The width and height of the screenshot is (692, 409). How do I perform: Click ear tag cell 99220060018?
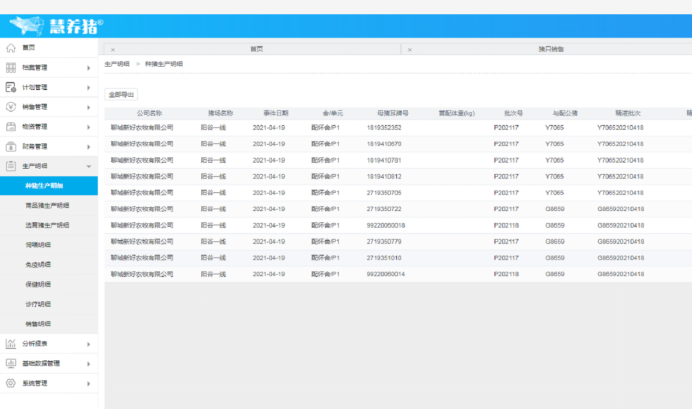coord(386,225)
